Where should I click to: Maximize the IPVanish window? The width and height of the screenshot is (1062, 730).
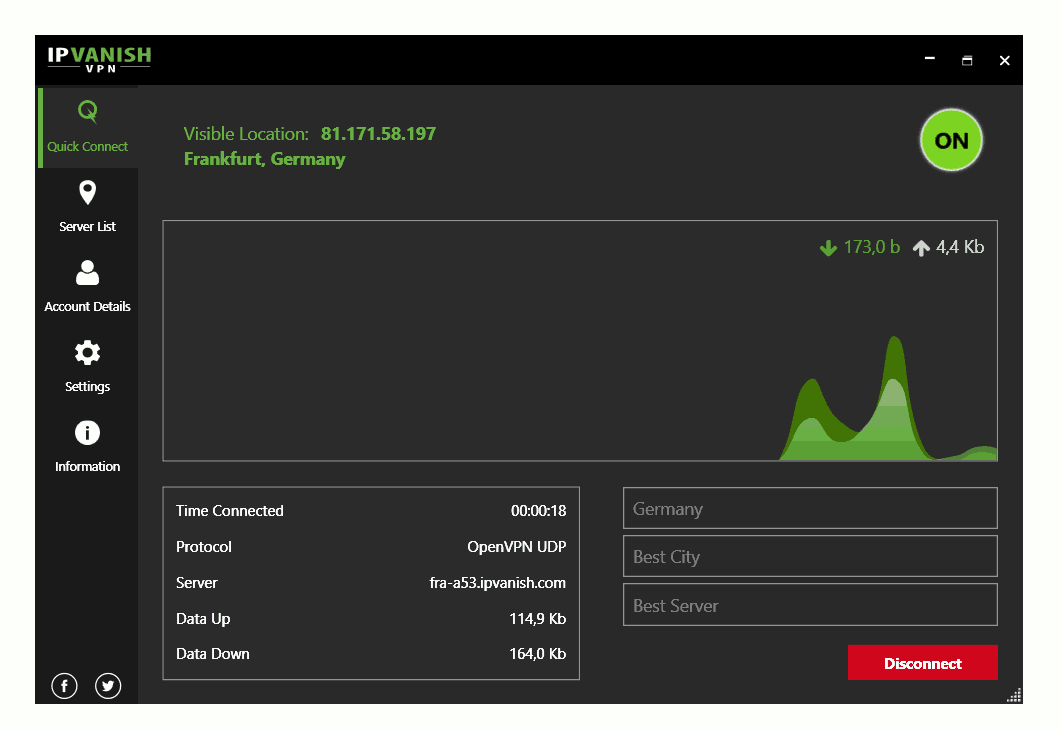[967, 60]
